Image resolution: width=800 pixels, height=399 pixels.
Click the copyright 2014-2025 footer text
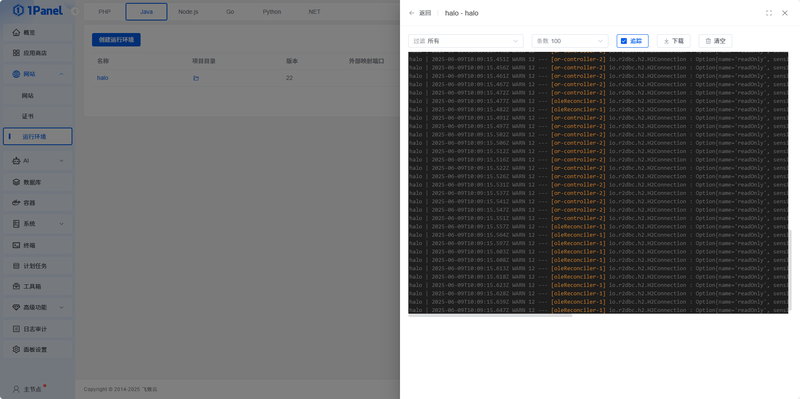pos(120,389)
